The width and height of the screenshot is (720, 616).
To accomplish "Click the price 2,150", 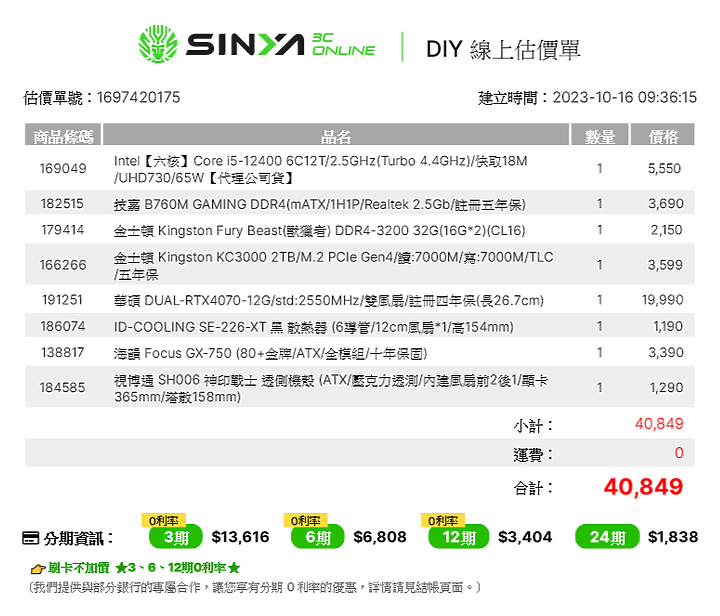I will tap(666, 230).
